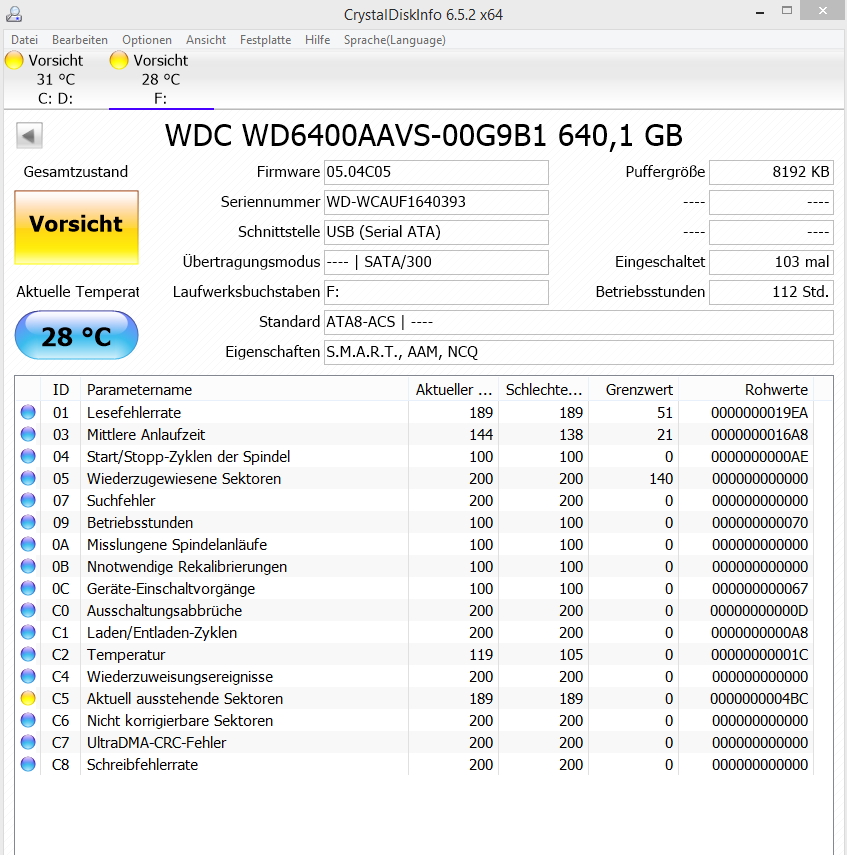Screen dimensions: 847x855
Task: Click the status dot for Mittlere Anlaufzeit
Action: tap(28, 434)
